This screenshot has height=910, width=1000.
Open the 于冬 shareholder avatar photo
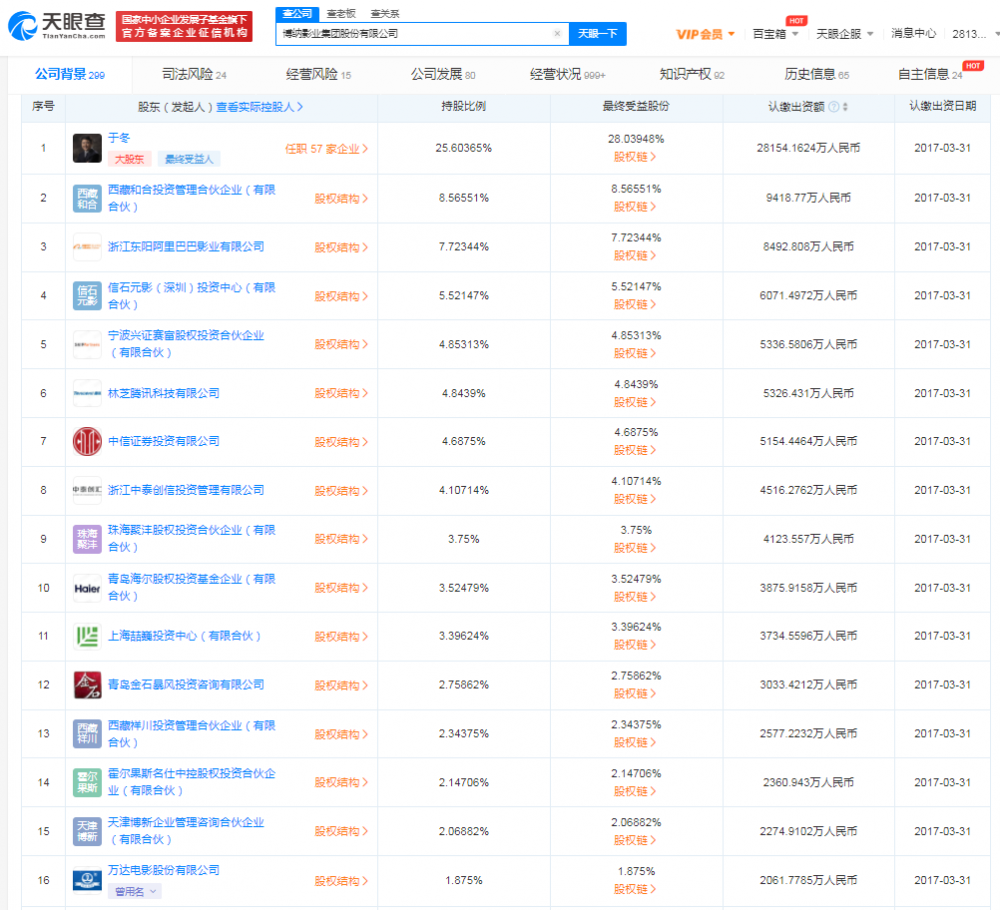pyautogui.click(x=87, y=148)
